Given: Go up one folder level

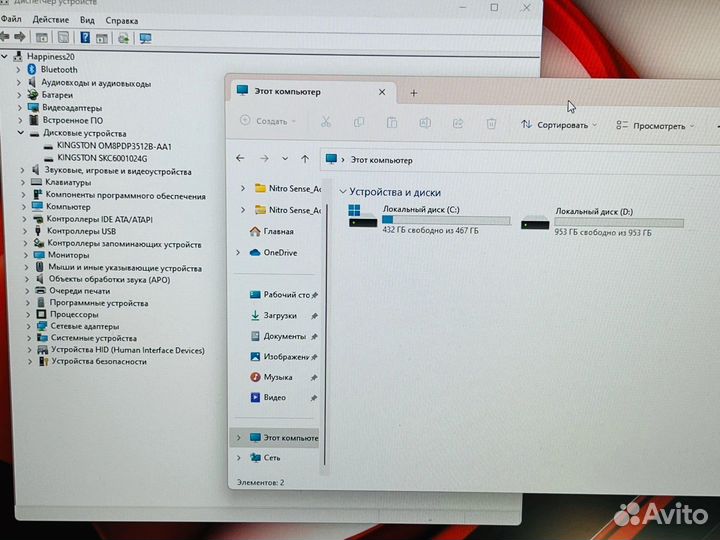Looking at the screenshot, I should click(x=305, y=159).
